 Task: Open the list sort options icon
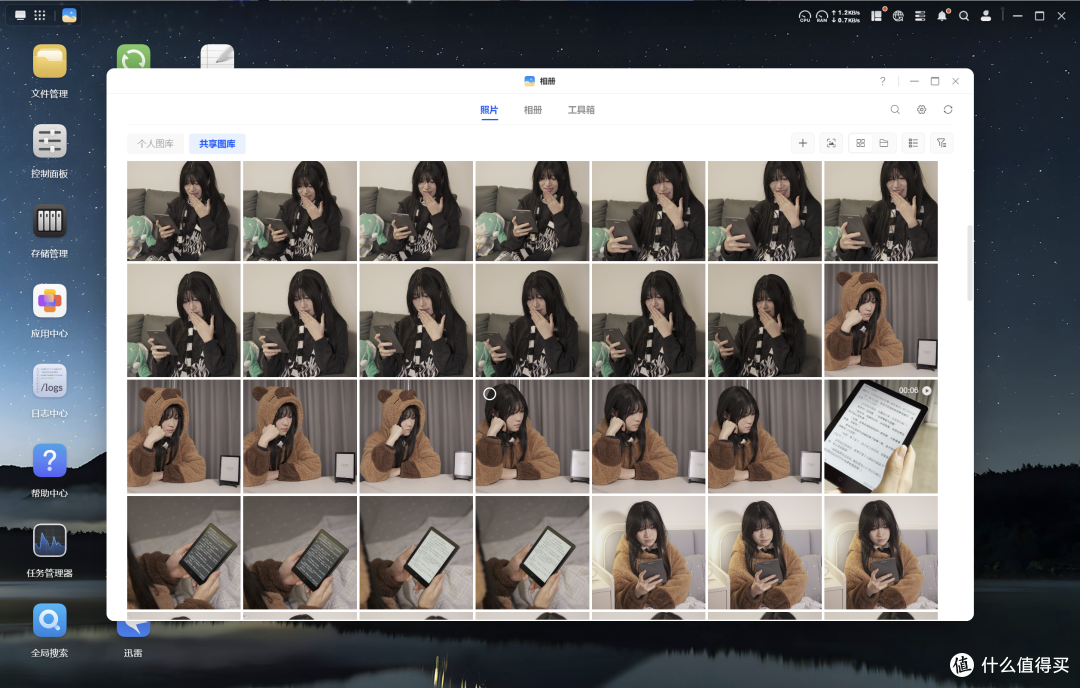[913, 143]
